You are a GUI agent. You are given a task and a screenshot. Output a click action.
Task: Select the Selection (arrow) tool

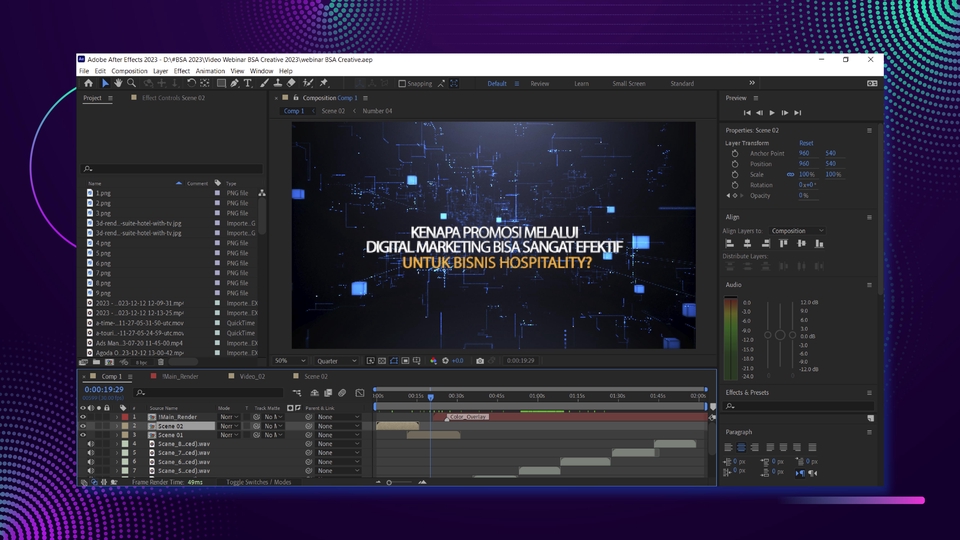click(105, 83)
